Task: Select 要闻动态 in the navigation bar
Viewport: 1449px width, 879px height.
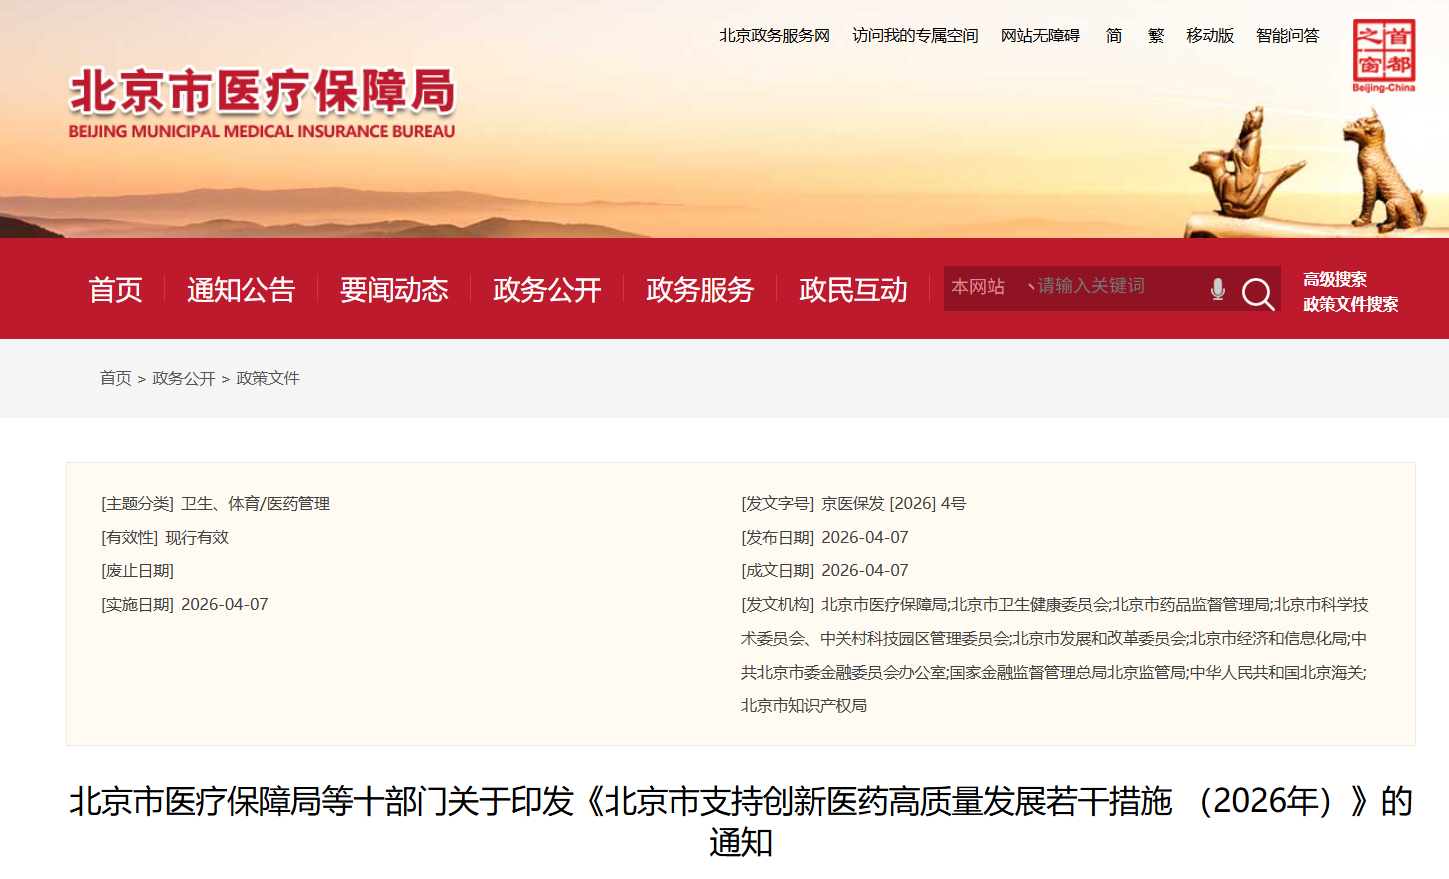Action: pos(394,290)
